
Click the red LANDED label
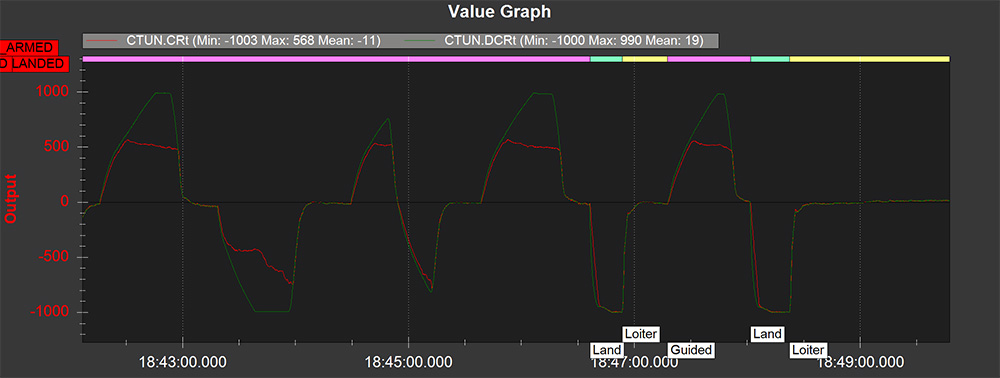33,63
